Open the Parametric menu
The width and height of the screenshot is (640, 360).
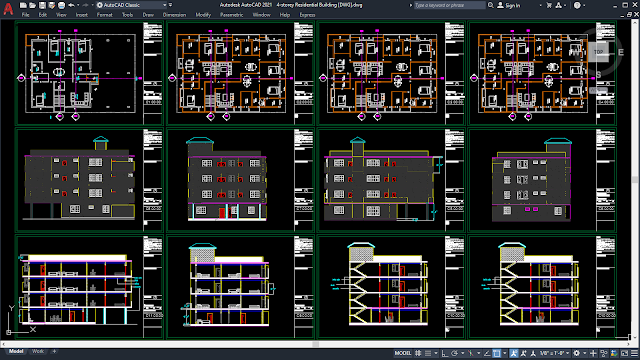pyautogui.click(x=231, y=15)
